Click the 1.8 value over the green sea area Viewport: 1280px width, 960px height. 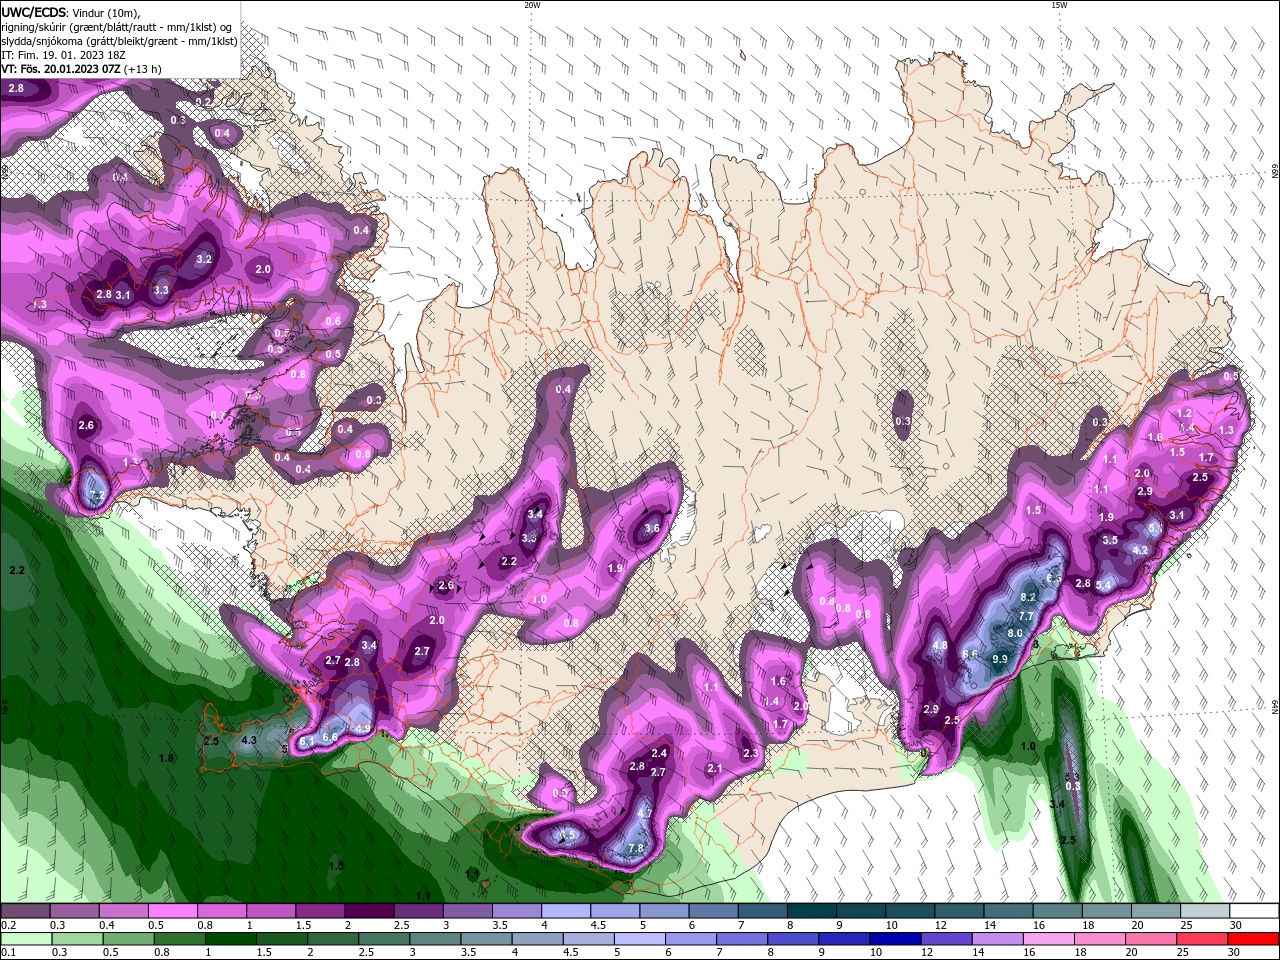[x=166, y=758]
